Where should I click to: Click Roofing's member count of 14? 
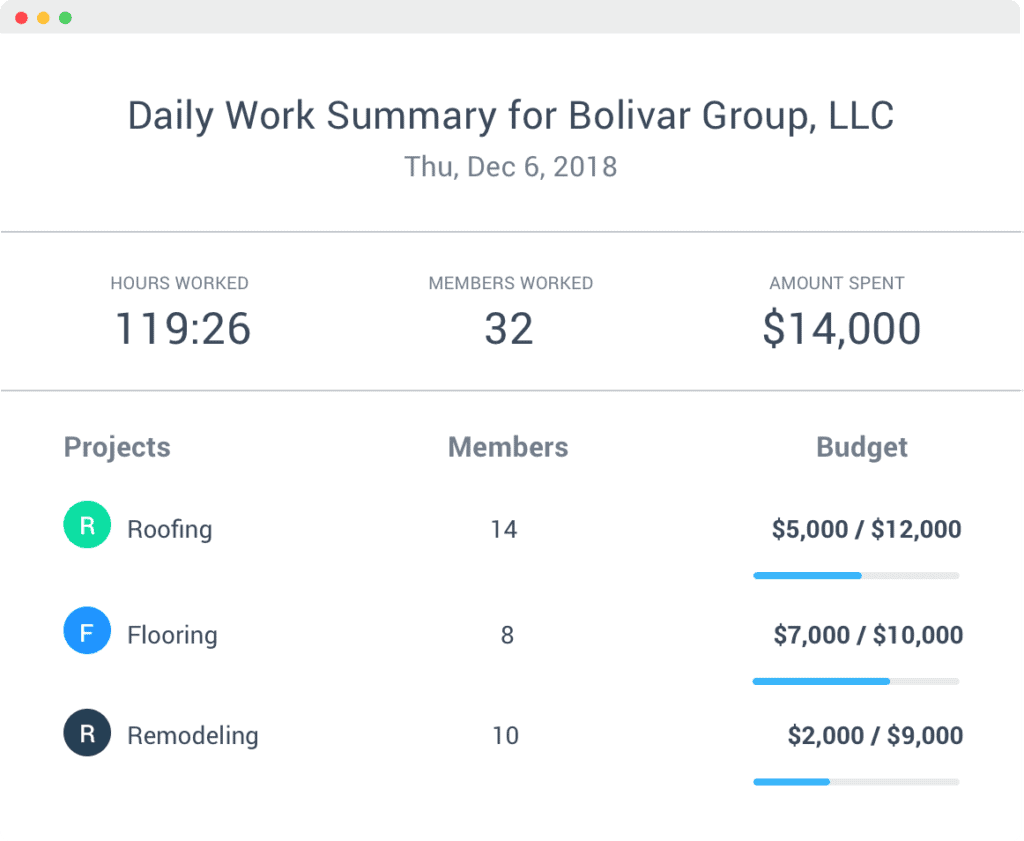point(505,529)
